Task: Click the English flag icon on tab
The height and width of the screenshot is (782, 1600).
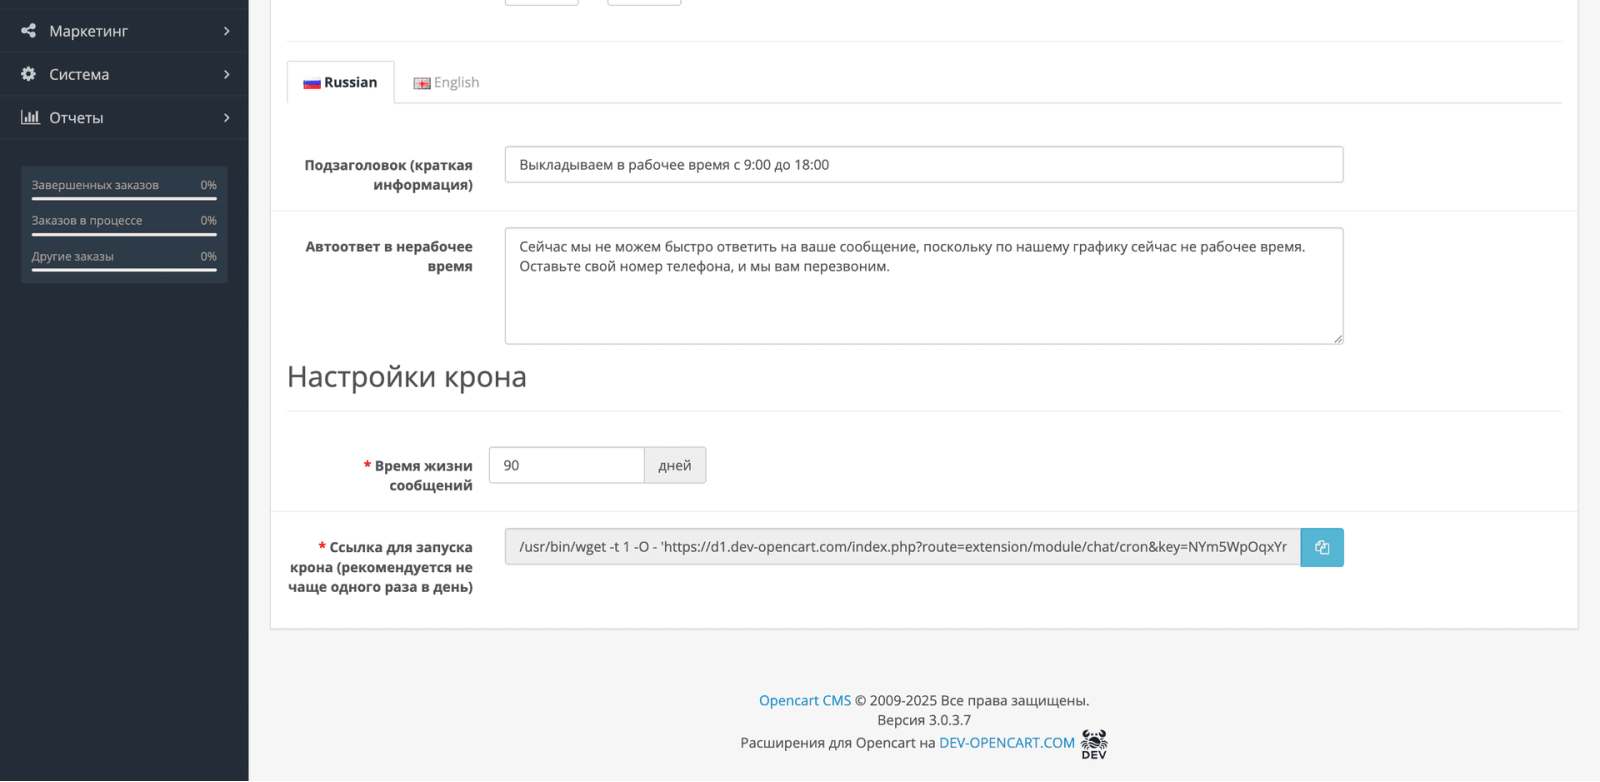Action: tap(422, 83)
